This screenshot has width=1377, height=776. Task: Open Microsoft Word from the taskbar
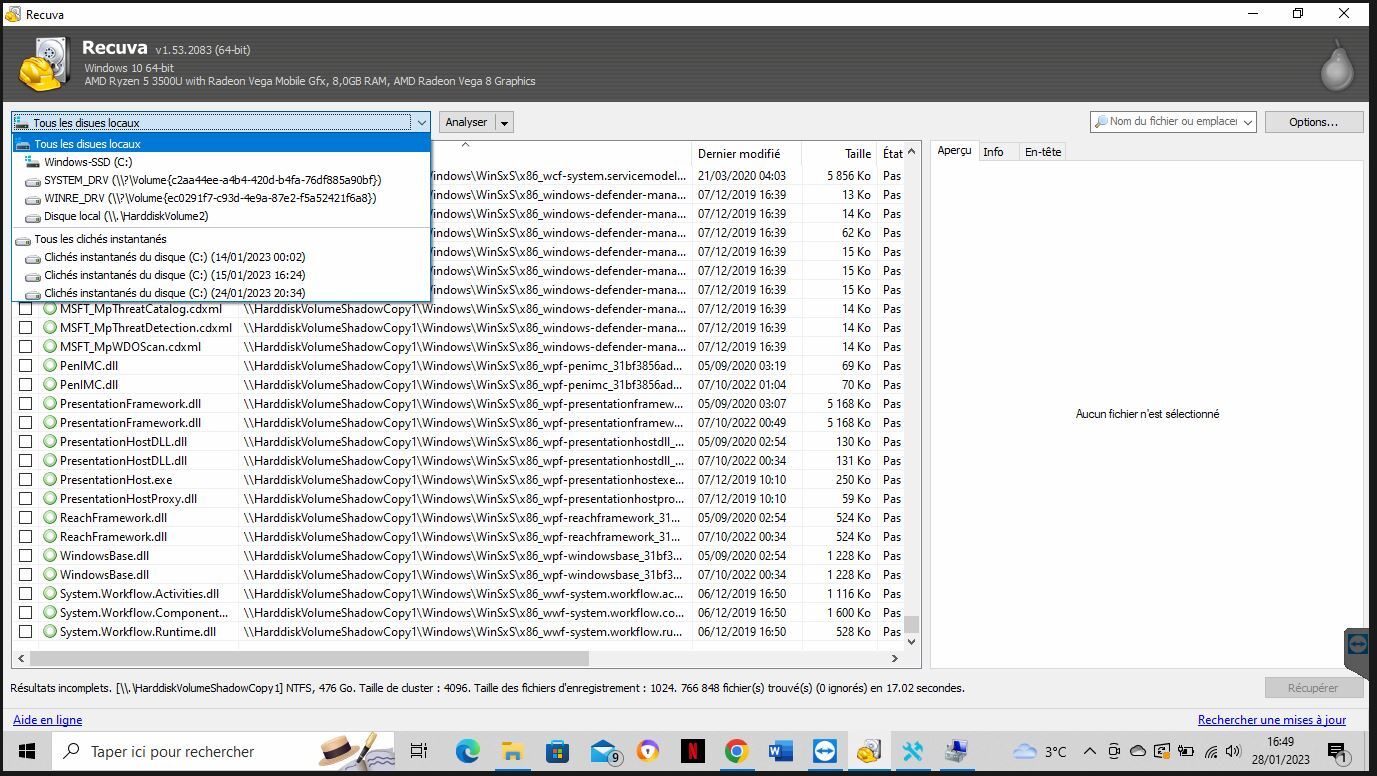(781, 751)
